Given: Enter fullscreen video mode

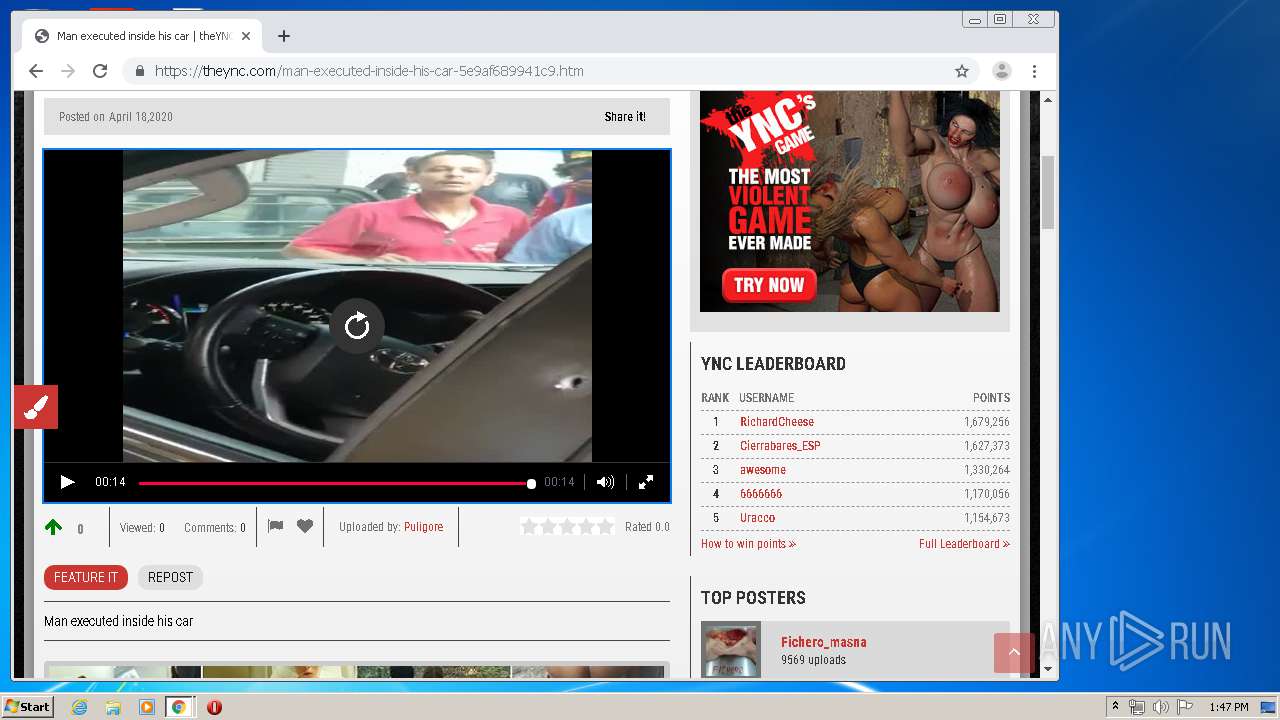Looking at the screenshot, I should pos(646,482).
